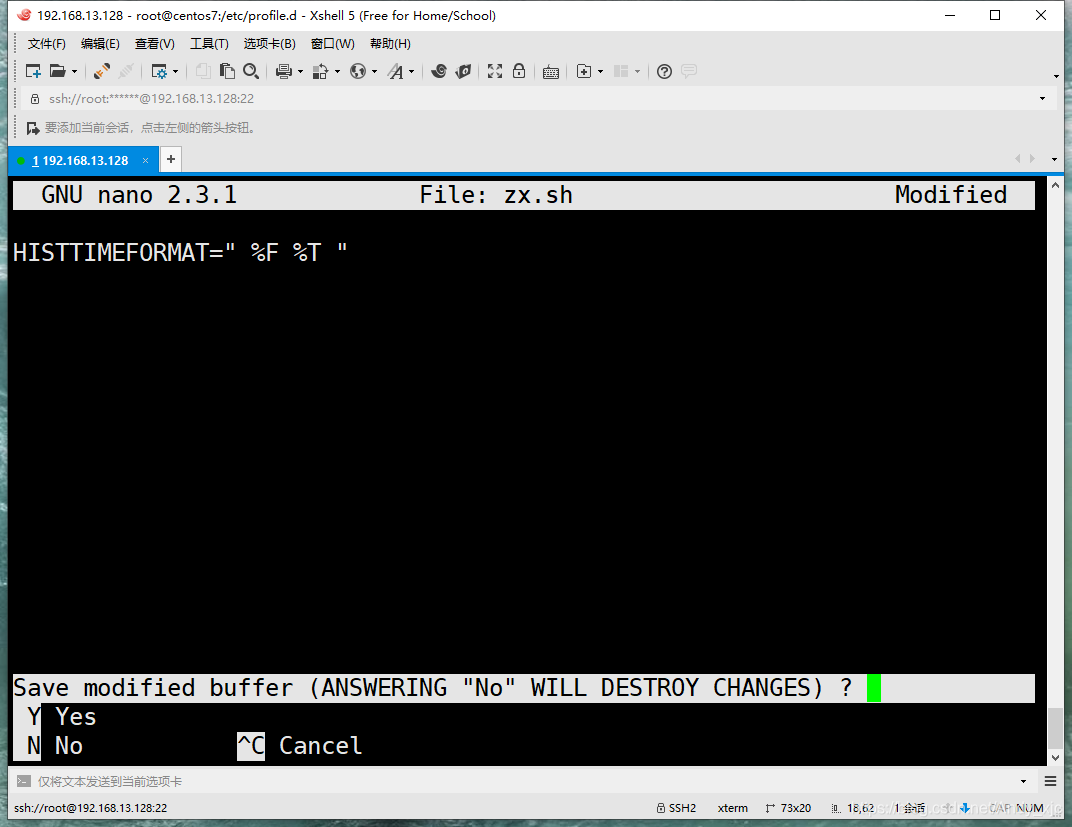Close the 192.168.13.128 session tab
1072x827 pixels.
(x=145, y=161)
